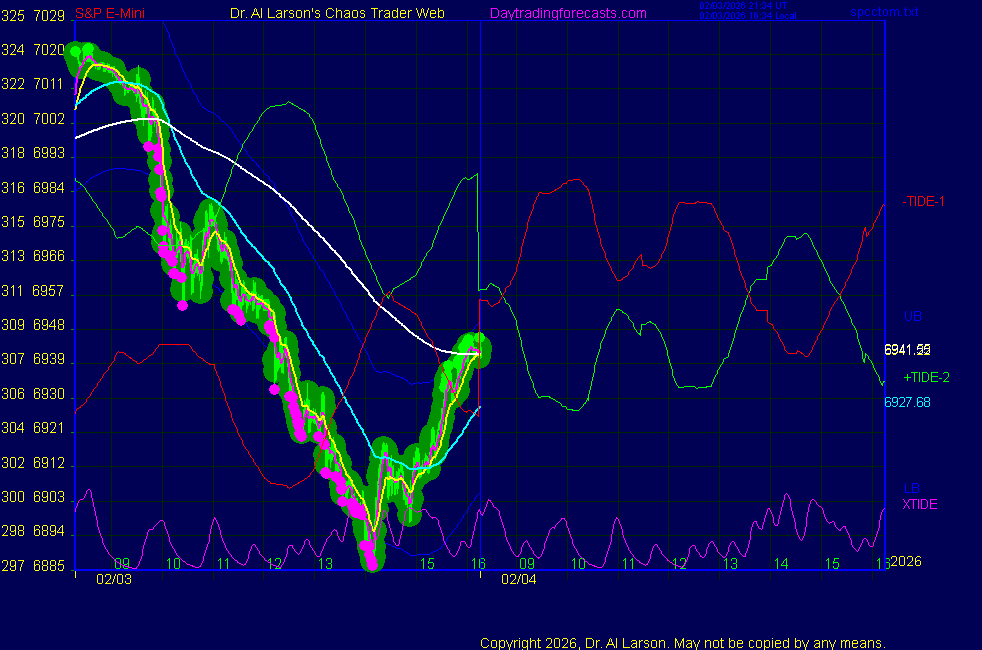Click the 02/03 date label on time axis
The width and height of the screenshot is (982, 650).
[114, 579]
